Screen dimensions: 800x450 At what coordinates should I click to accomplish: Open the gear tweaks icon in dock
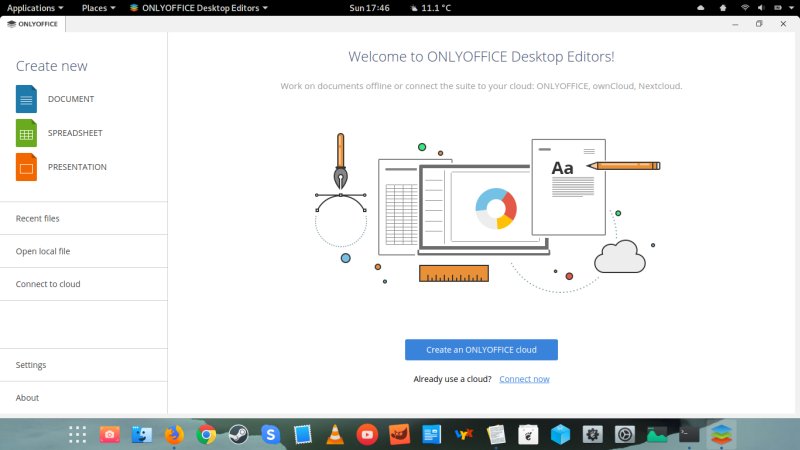[x=592, y=435]
